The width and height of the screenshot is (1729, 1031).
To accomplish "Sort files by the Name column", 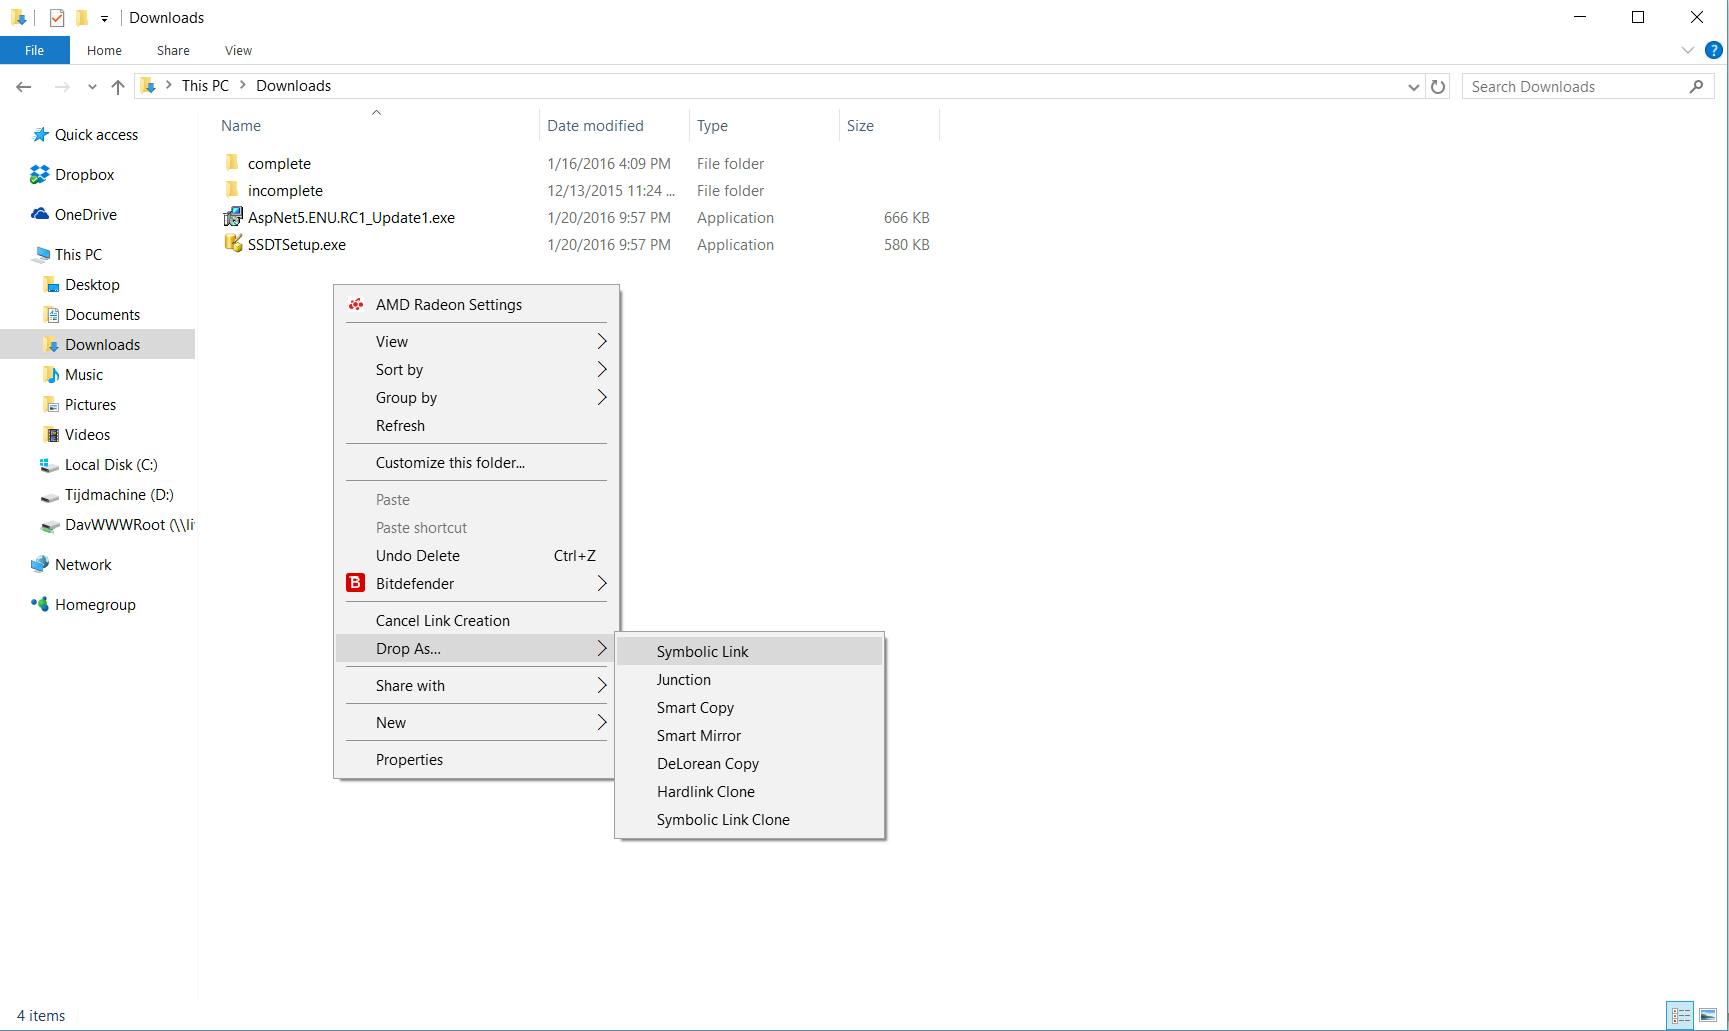I will tap(376, 125).
